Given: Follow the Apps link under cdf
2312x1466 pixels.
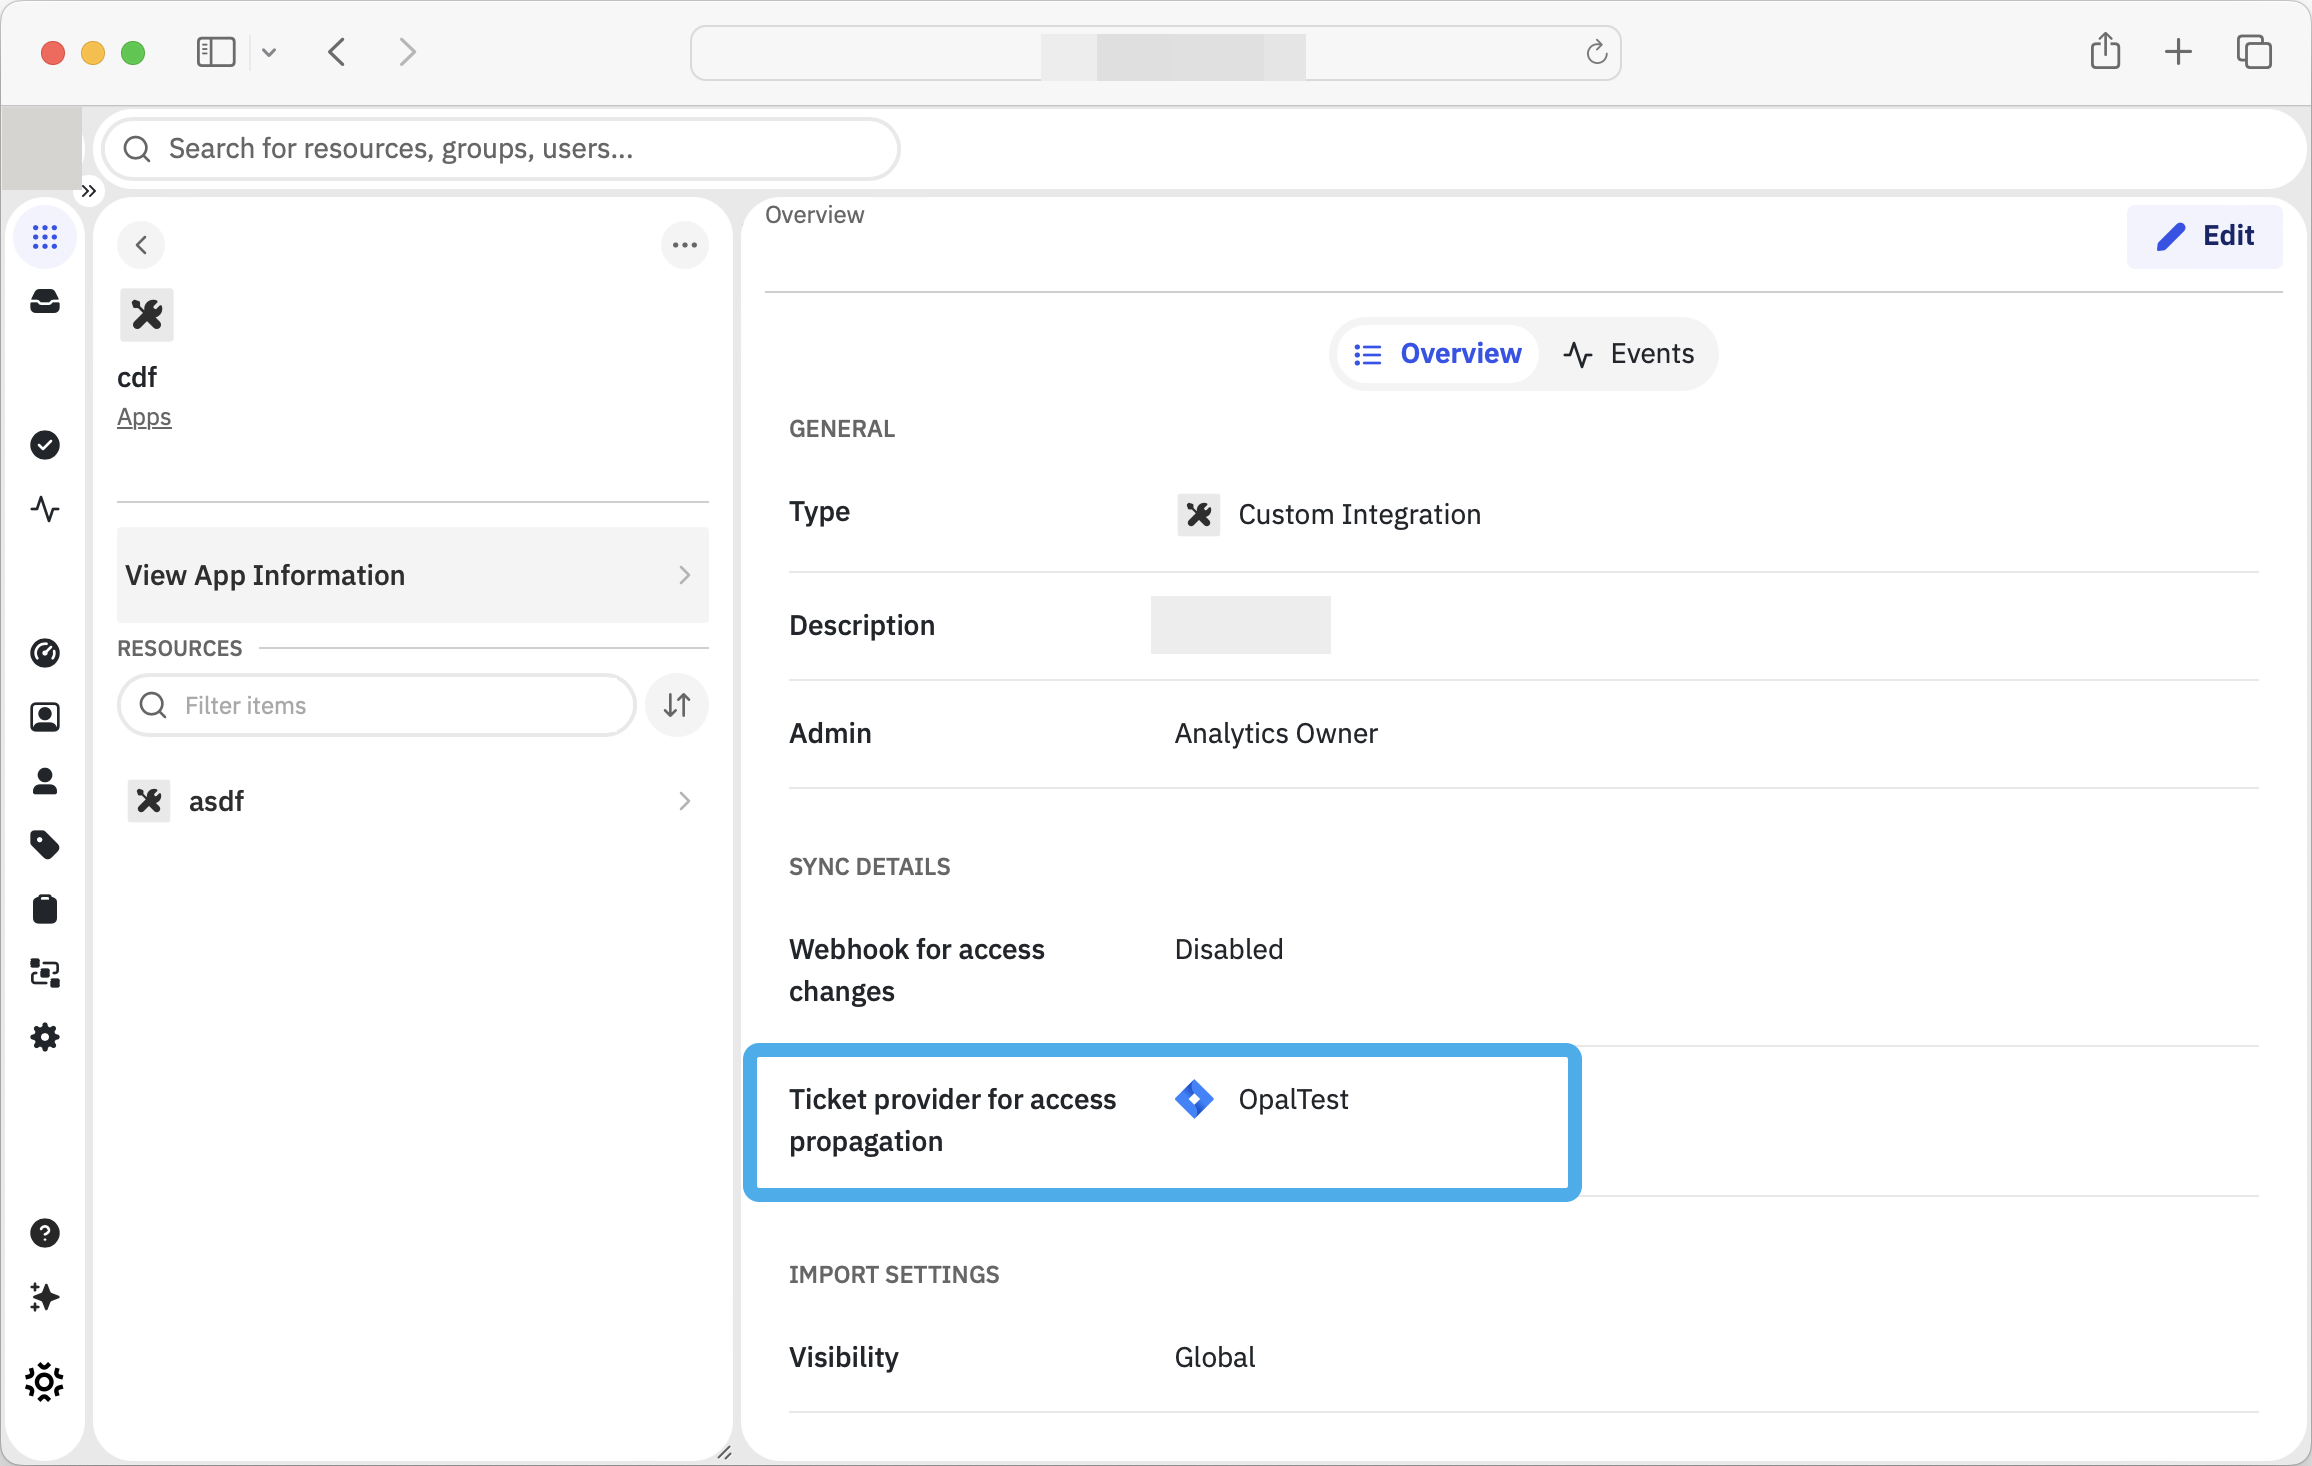Looking at the screenshot, I should (x=144, y=417).
